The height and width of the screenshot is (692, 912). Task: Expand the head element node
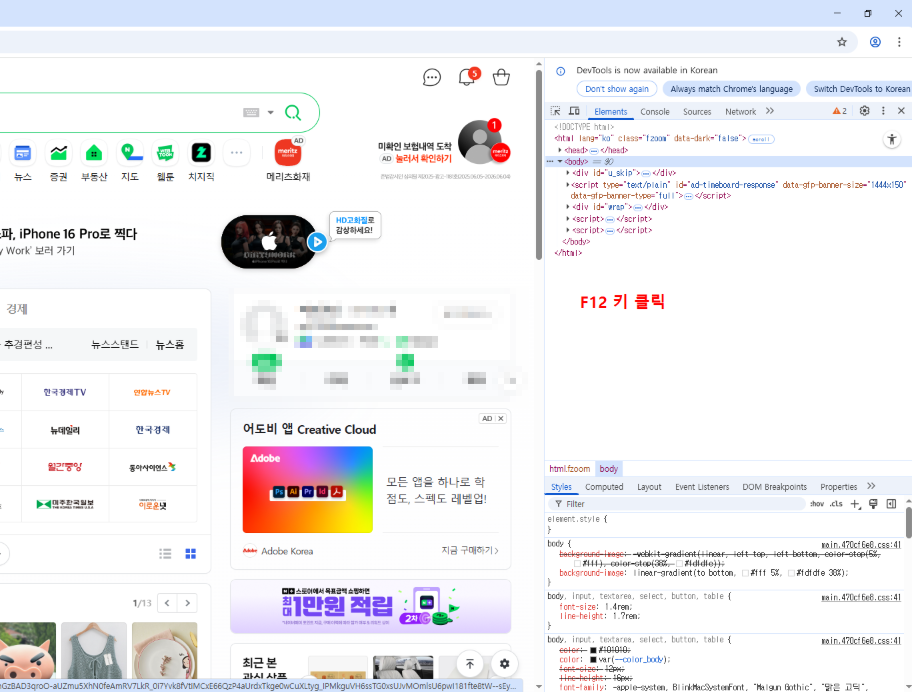click(560, 150)
